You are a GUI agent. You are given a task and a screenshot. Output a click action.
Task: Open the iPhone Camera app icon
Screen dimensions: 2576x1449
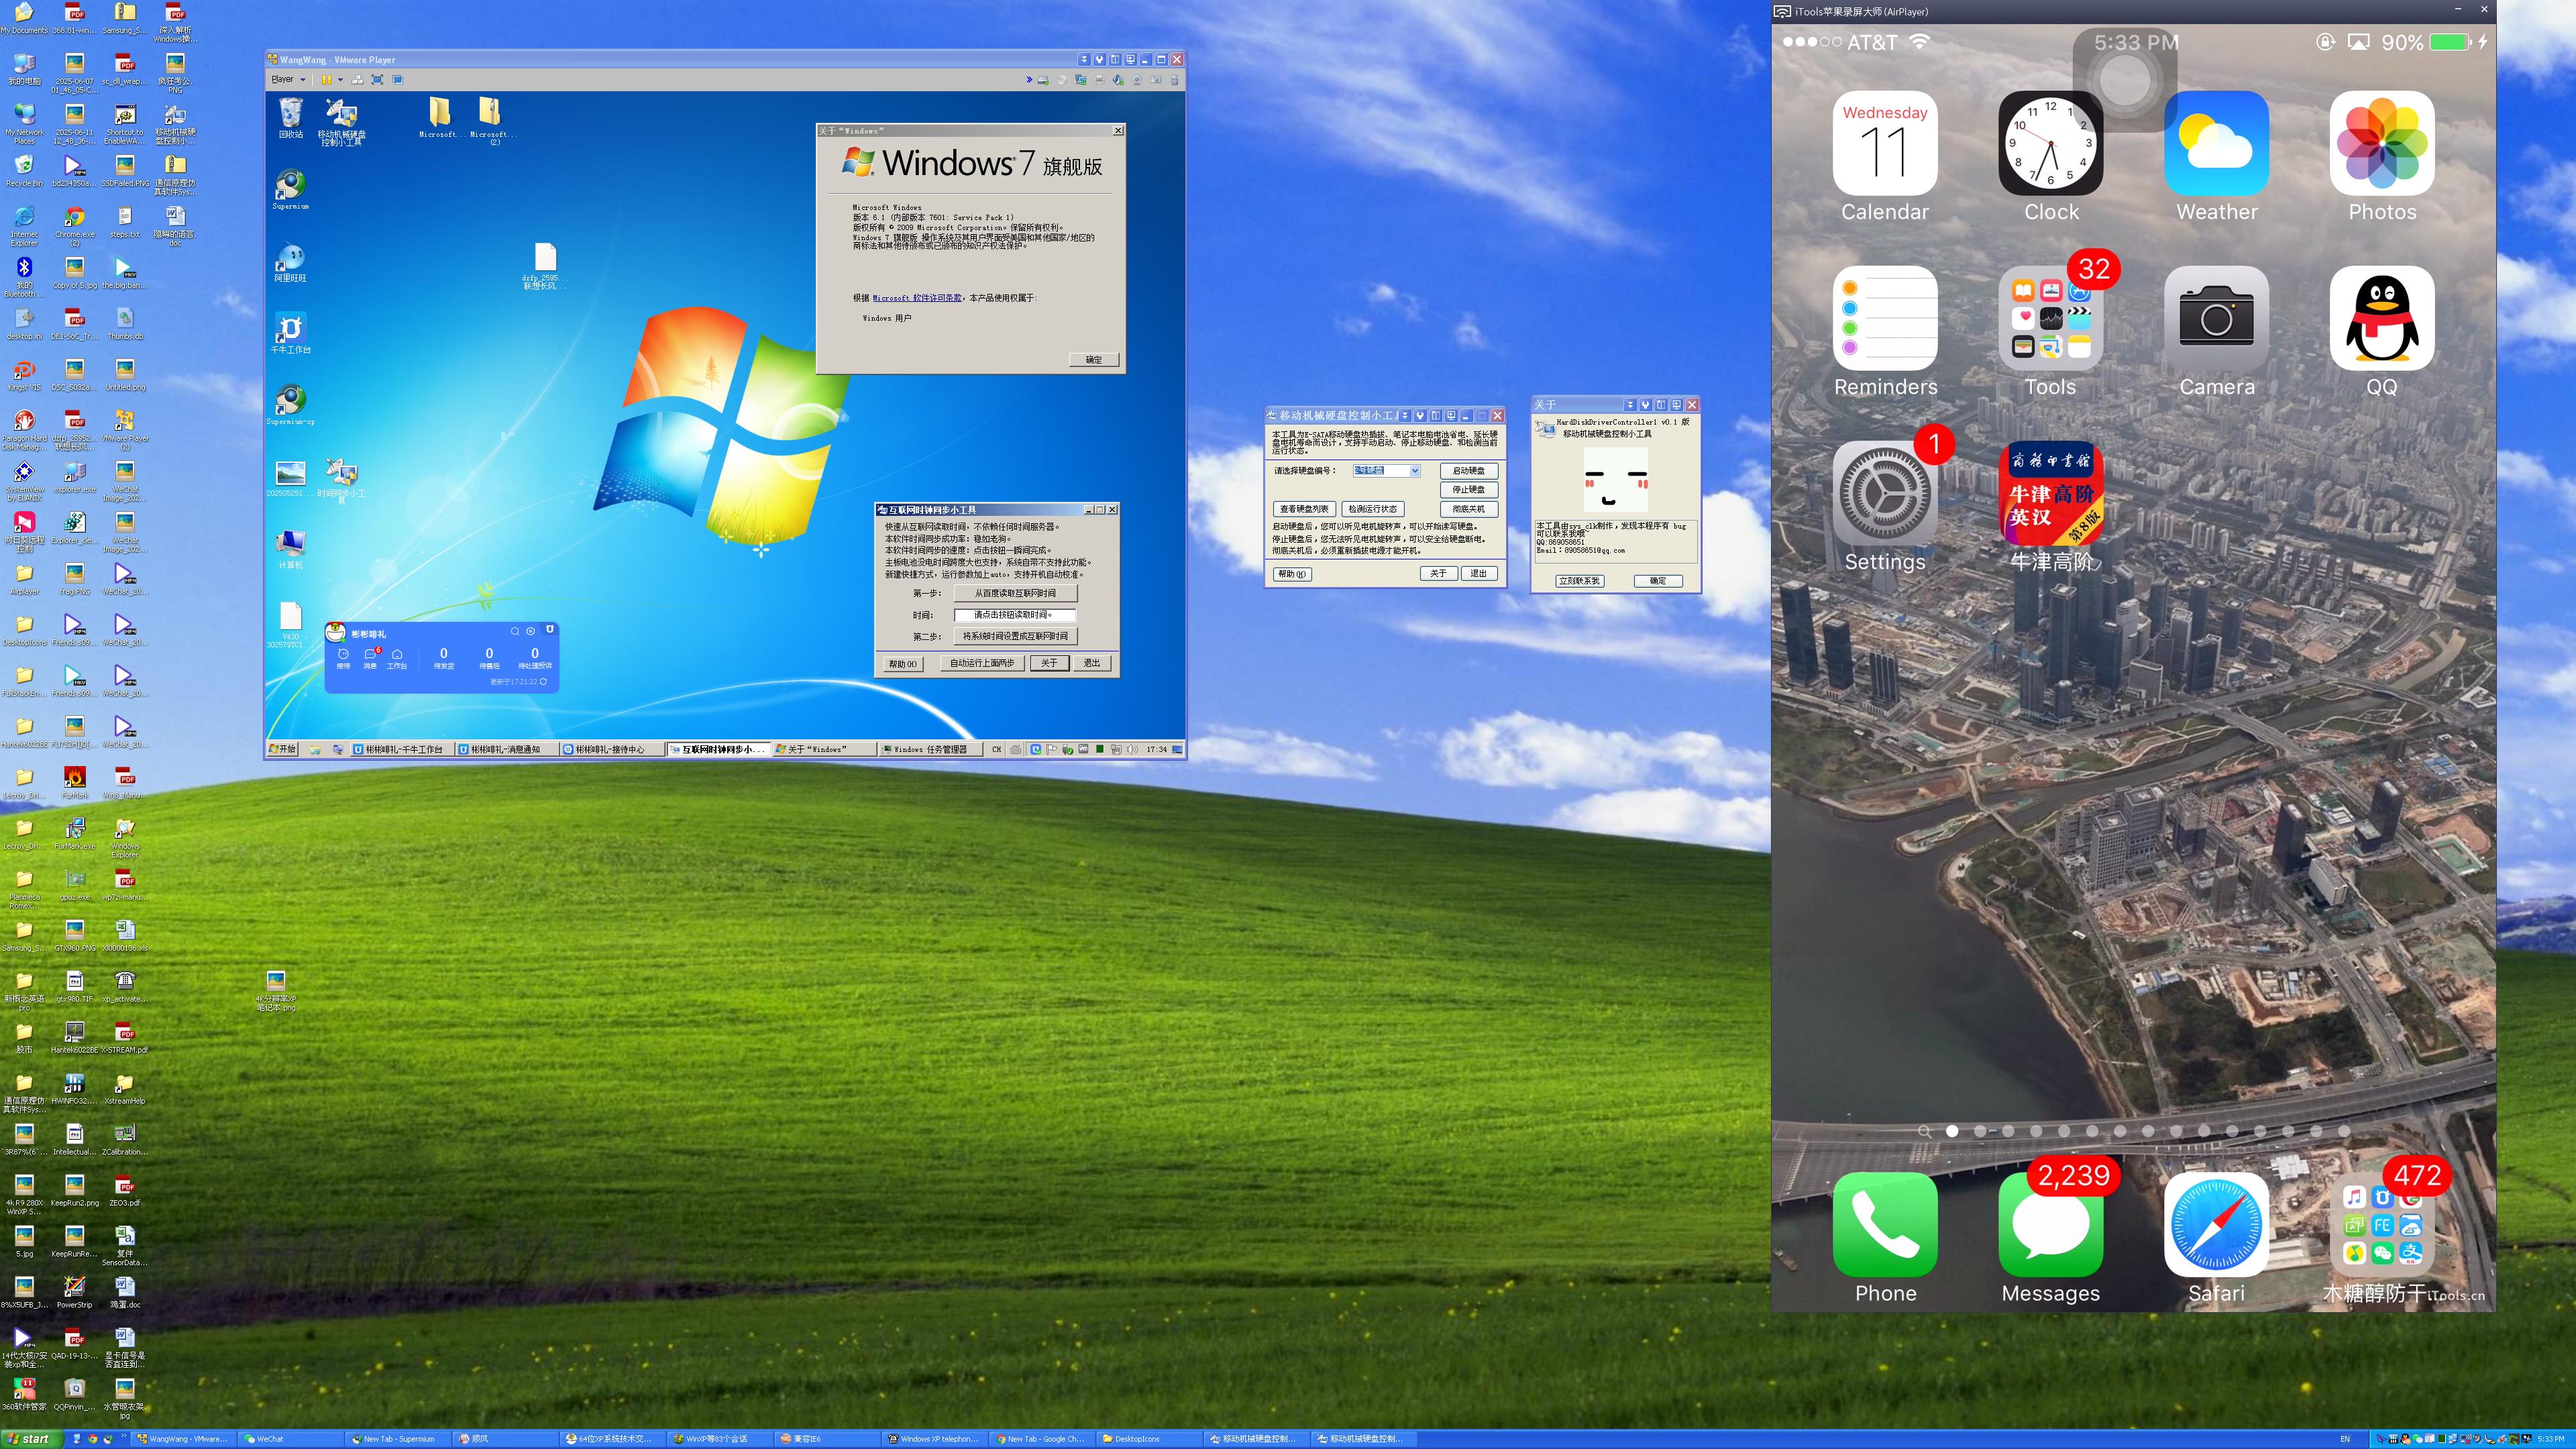coord(2216,319)
